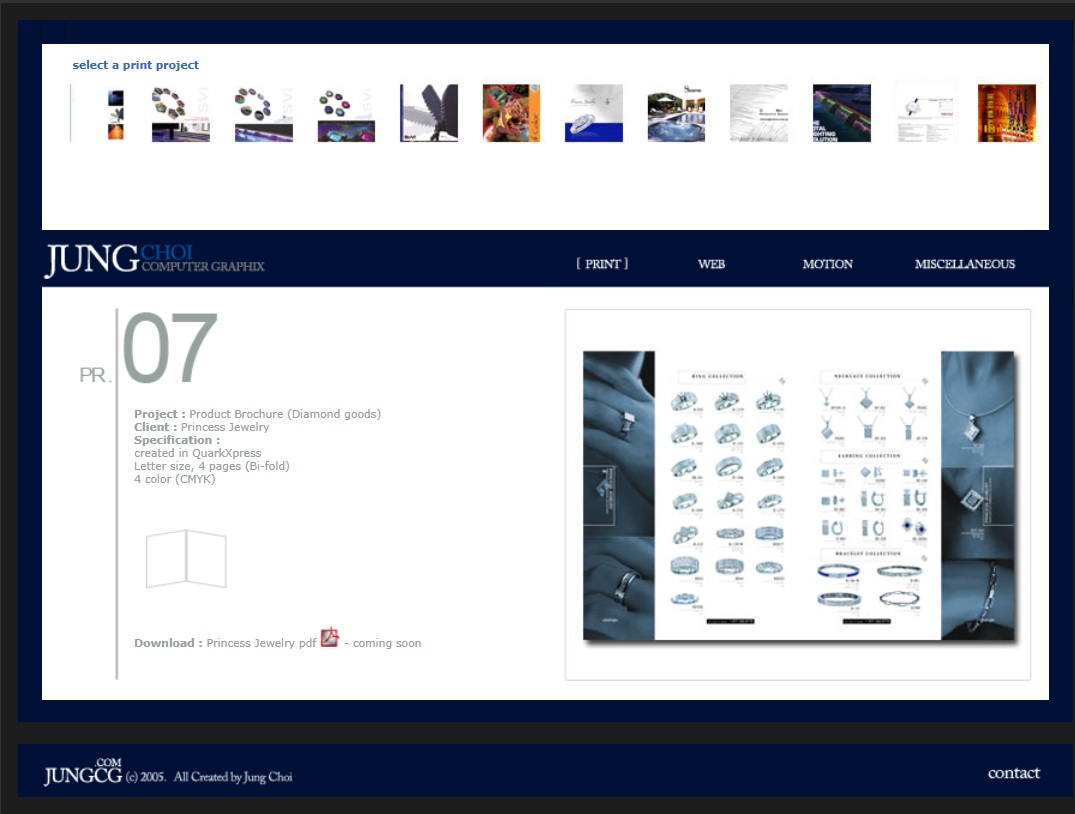This screenshot has height=814, width=1075.
Task: Switch to the MOTION section
Action: click(x=827, y=264)
